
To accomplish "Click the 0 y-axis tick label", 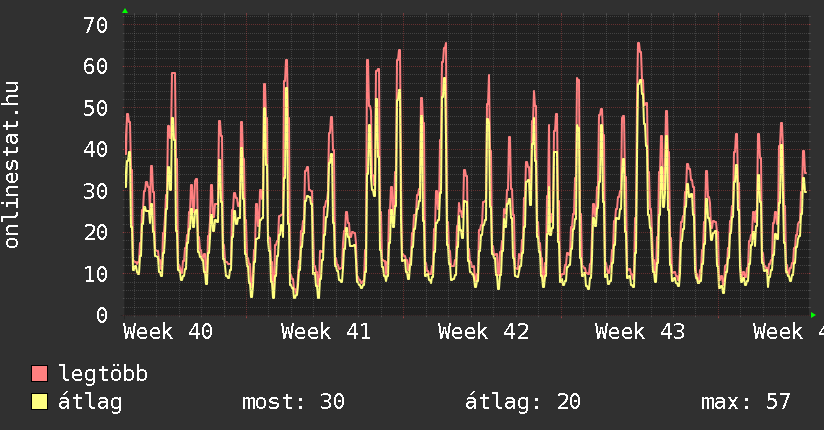I will (x=100, y=315).
